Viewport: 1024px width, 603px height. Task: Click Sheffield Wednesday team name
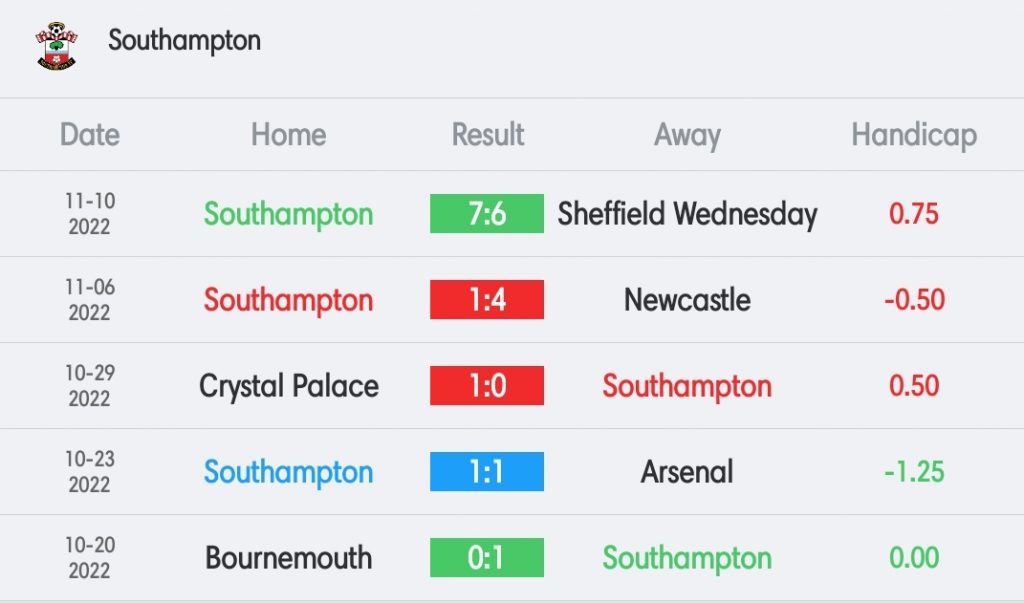(687, 214)
